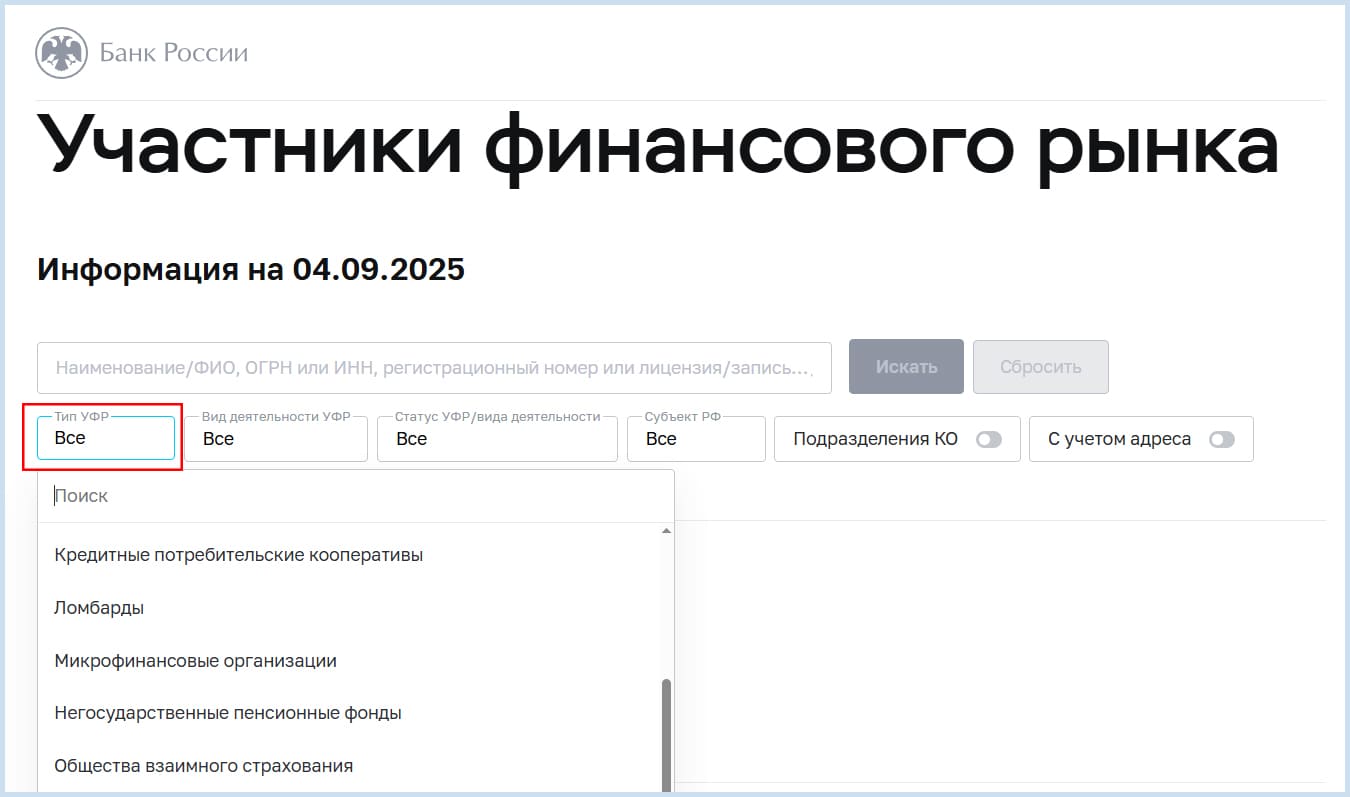
Task: Choose Общества взаимного страхования option
Action: pos(204,766)
